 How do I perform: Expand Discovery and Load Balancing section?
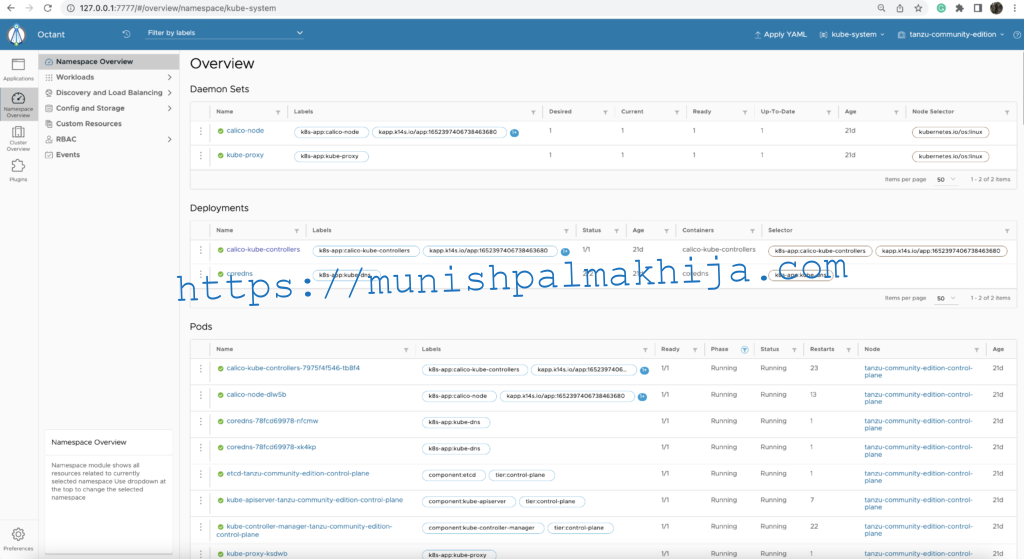click(108, 93)
